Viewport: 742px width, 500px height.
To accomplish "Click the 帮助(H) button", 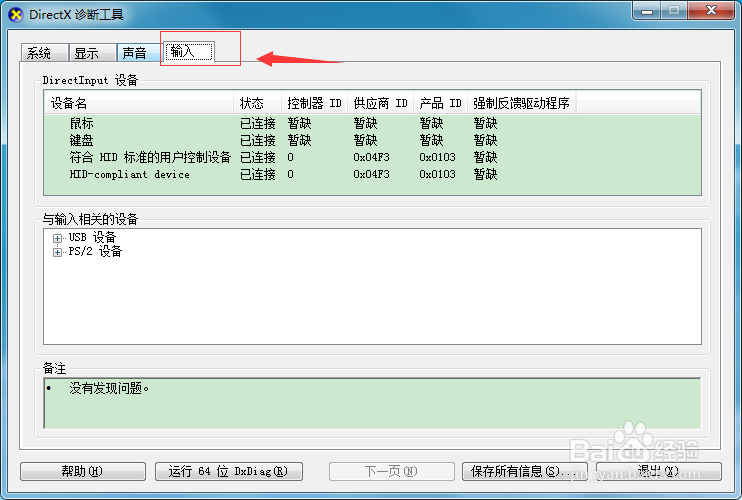I will (83, 471).
